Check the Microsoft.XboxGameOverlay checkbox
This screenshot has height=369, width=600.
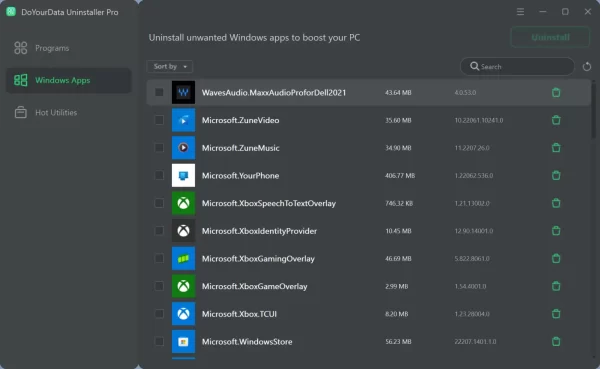point(159,286)
